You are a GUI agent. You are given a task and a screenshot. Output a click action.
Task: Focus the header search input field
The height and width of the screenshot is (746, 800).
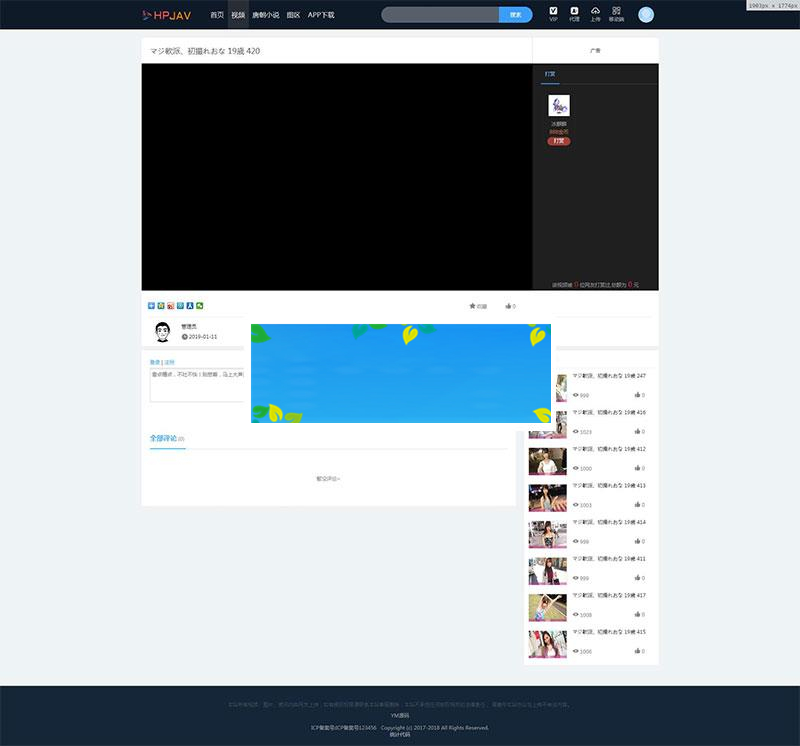(x=440, y=15)
